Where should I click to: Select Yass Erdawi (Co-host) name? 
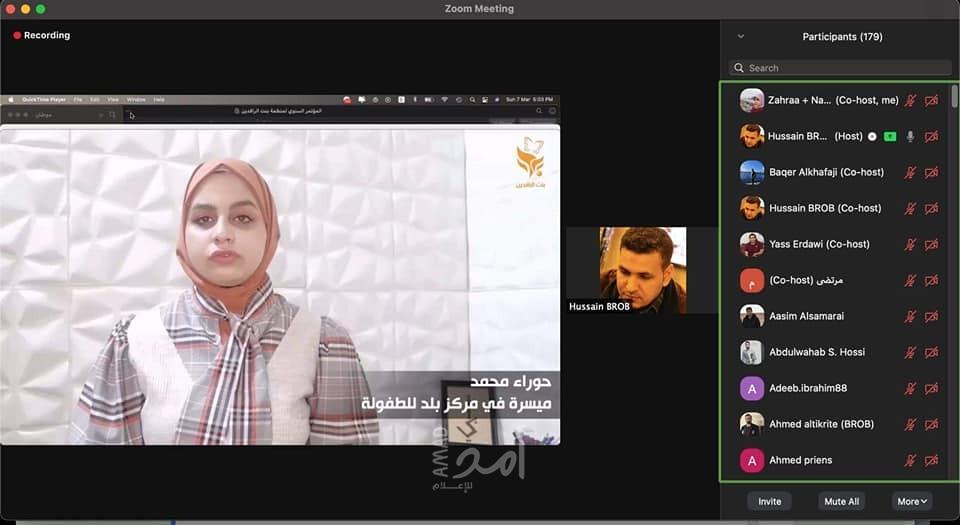(x=819, y=244)
